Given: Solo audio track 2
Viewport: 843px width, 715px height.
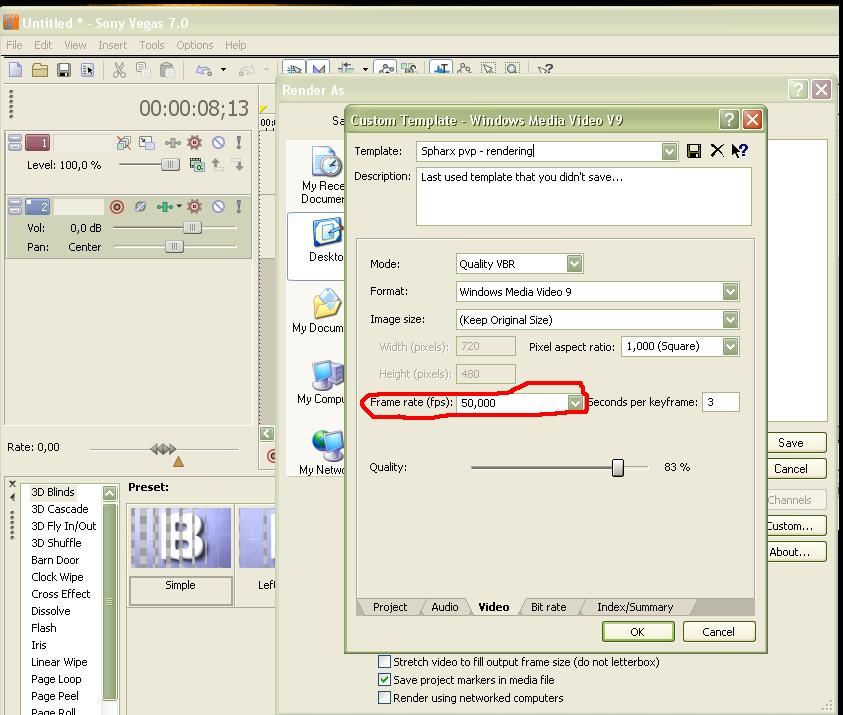Looking at the screenshot, I should tap(239, 206).
